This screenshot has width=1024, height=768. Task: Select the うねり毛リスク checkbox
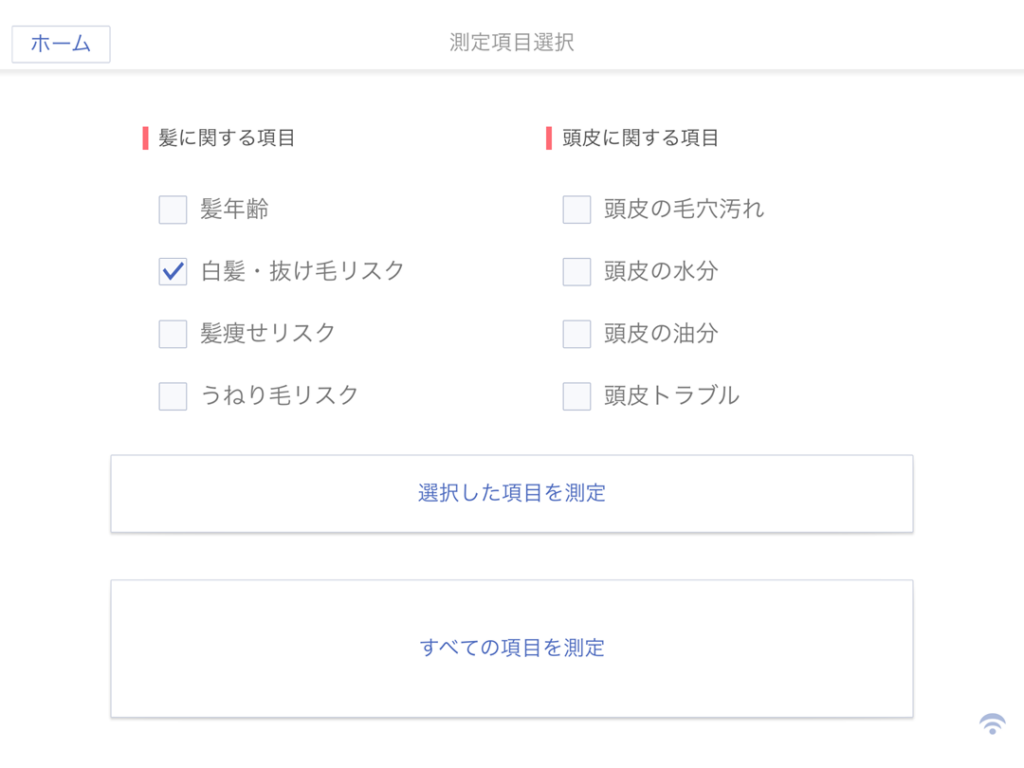click(173, 396)
